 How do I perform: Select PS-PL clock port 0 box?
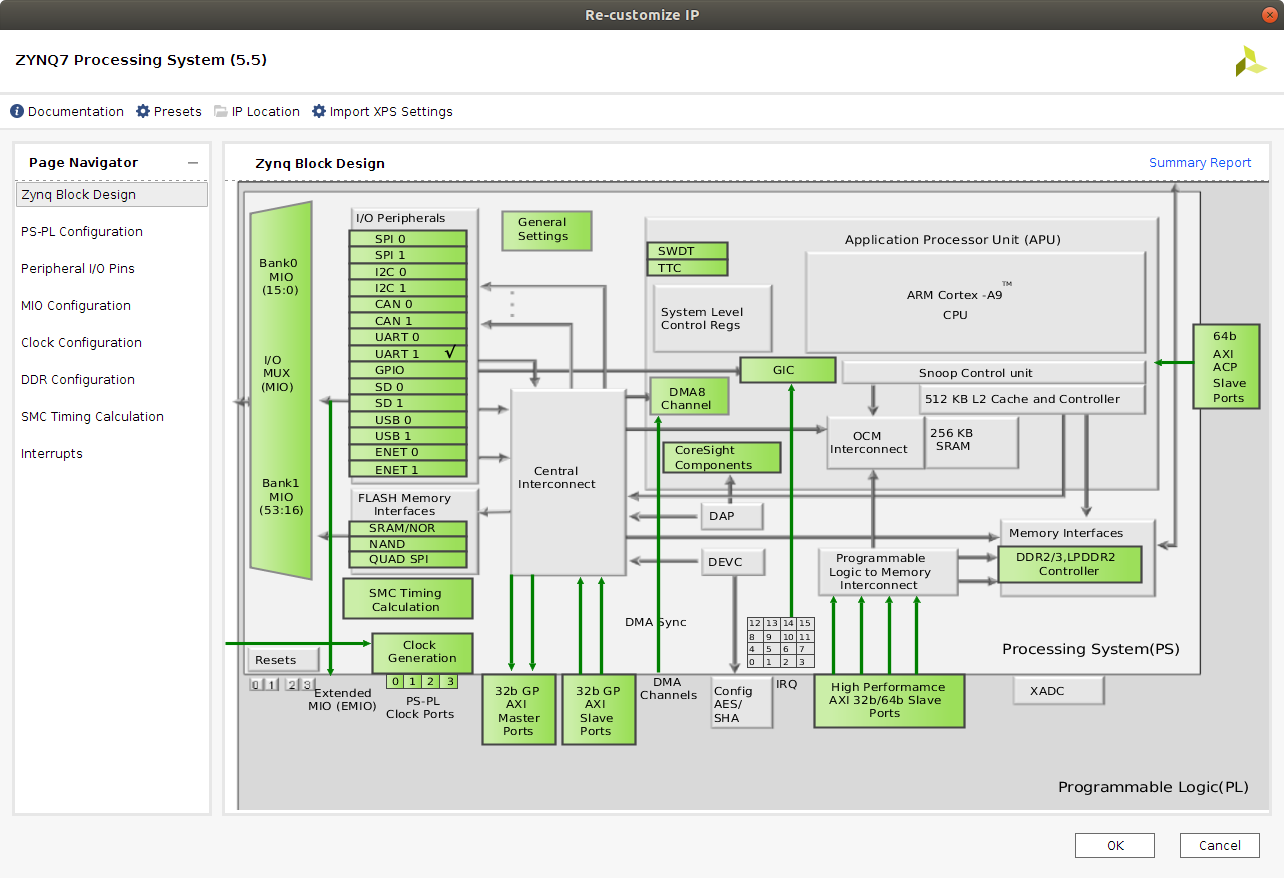[396, 682]
